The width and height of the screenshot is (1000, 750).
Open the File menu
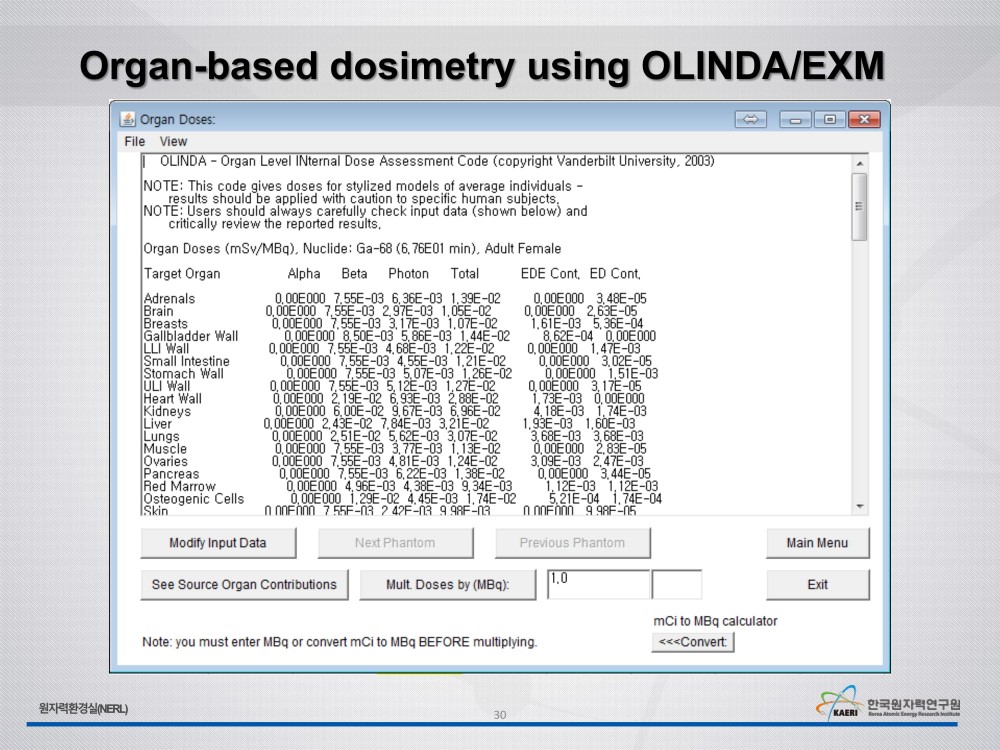[x=135, y=142]
